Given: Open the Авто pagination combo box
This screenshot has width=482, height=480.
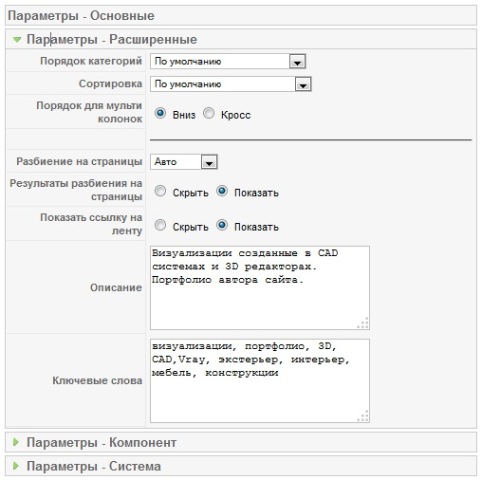Looking at the screenshot, I should pyautogui.click(x=184, y=162).
